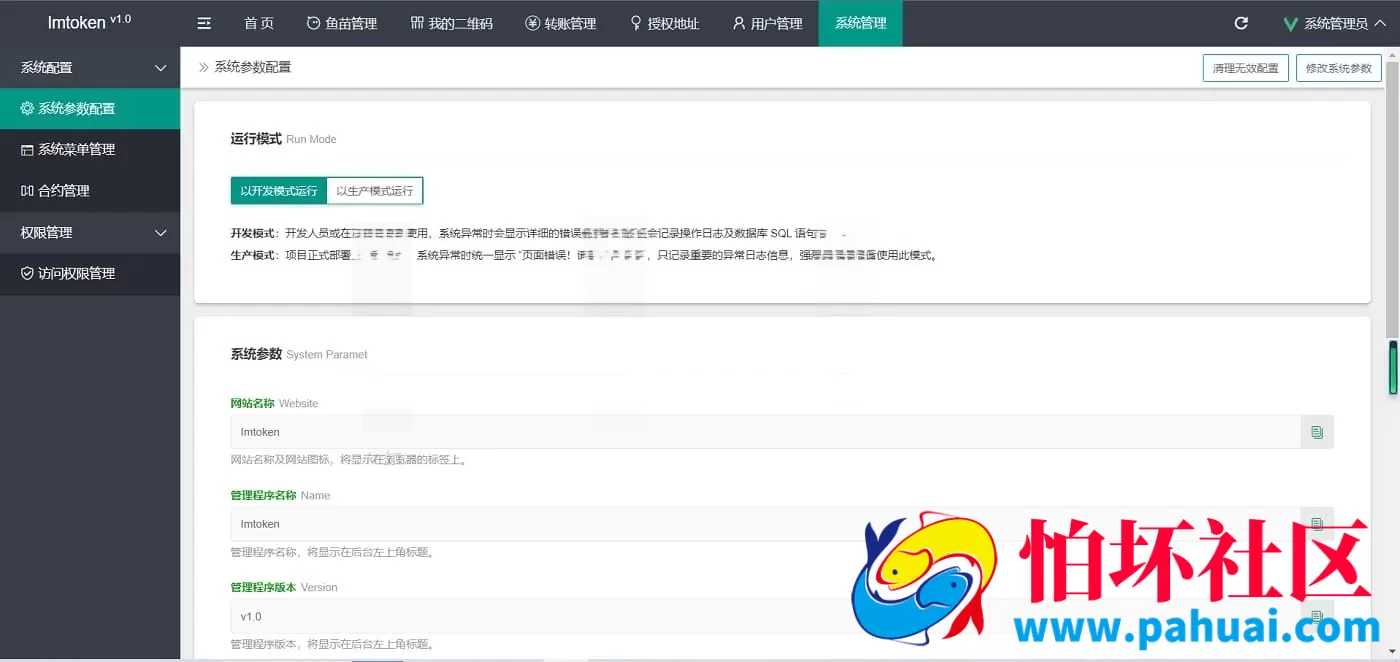1400x662 pixels.
Task: Click the QR code icon in 我的二维码
Action: (x=417, y=23)
